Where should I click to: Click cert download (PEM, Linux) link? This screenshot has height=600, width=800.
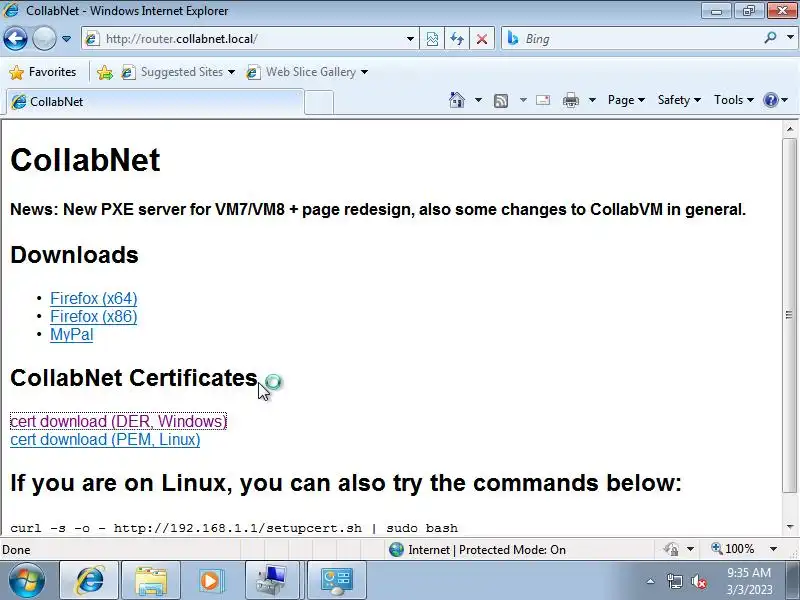coord(105,440)
